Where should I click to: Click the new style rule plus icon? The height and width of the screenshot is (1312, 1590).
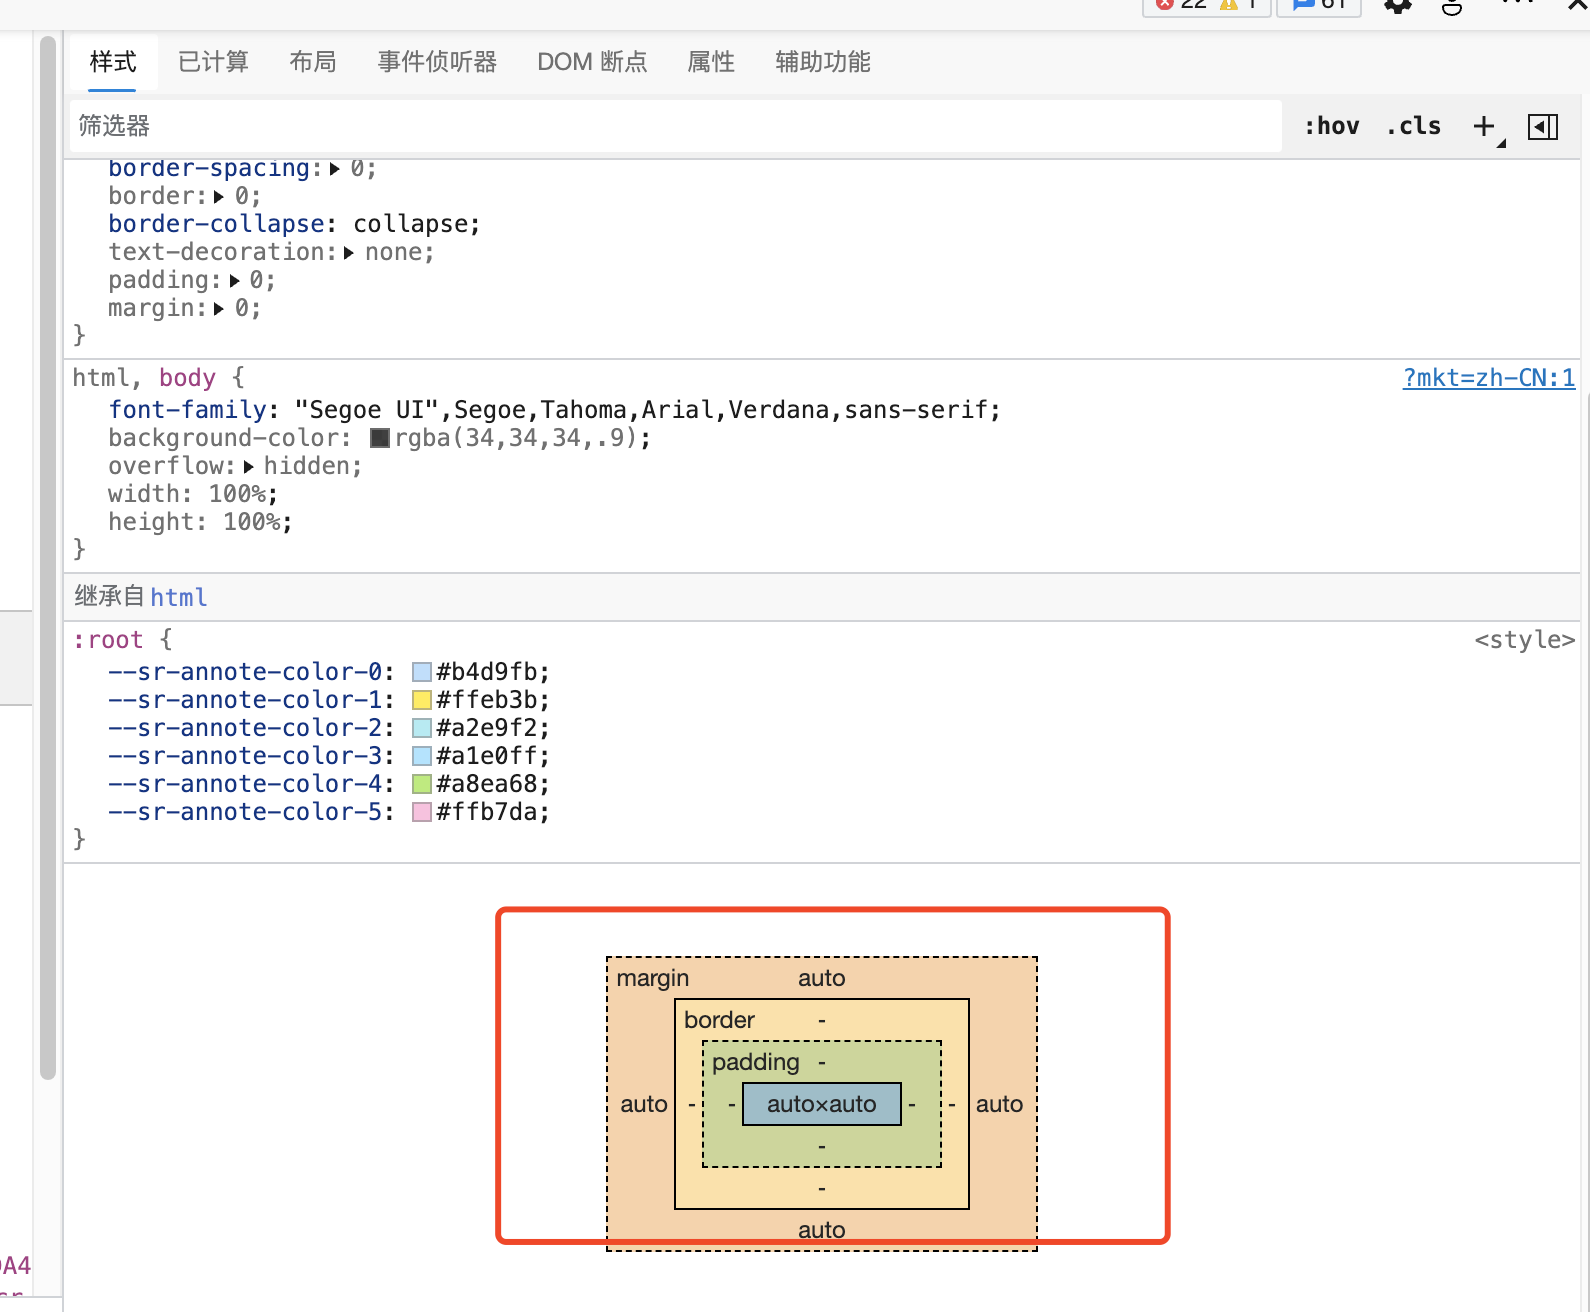(x=1484, y=126)
